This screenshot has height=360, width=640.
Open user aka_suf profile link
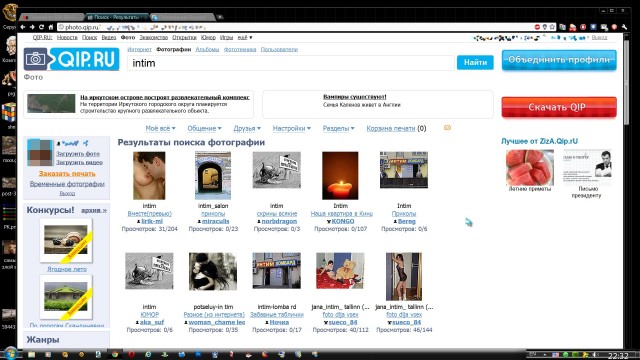(152, 322)
